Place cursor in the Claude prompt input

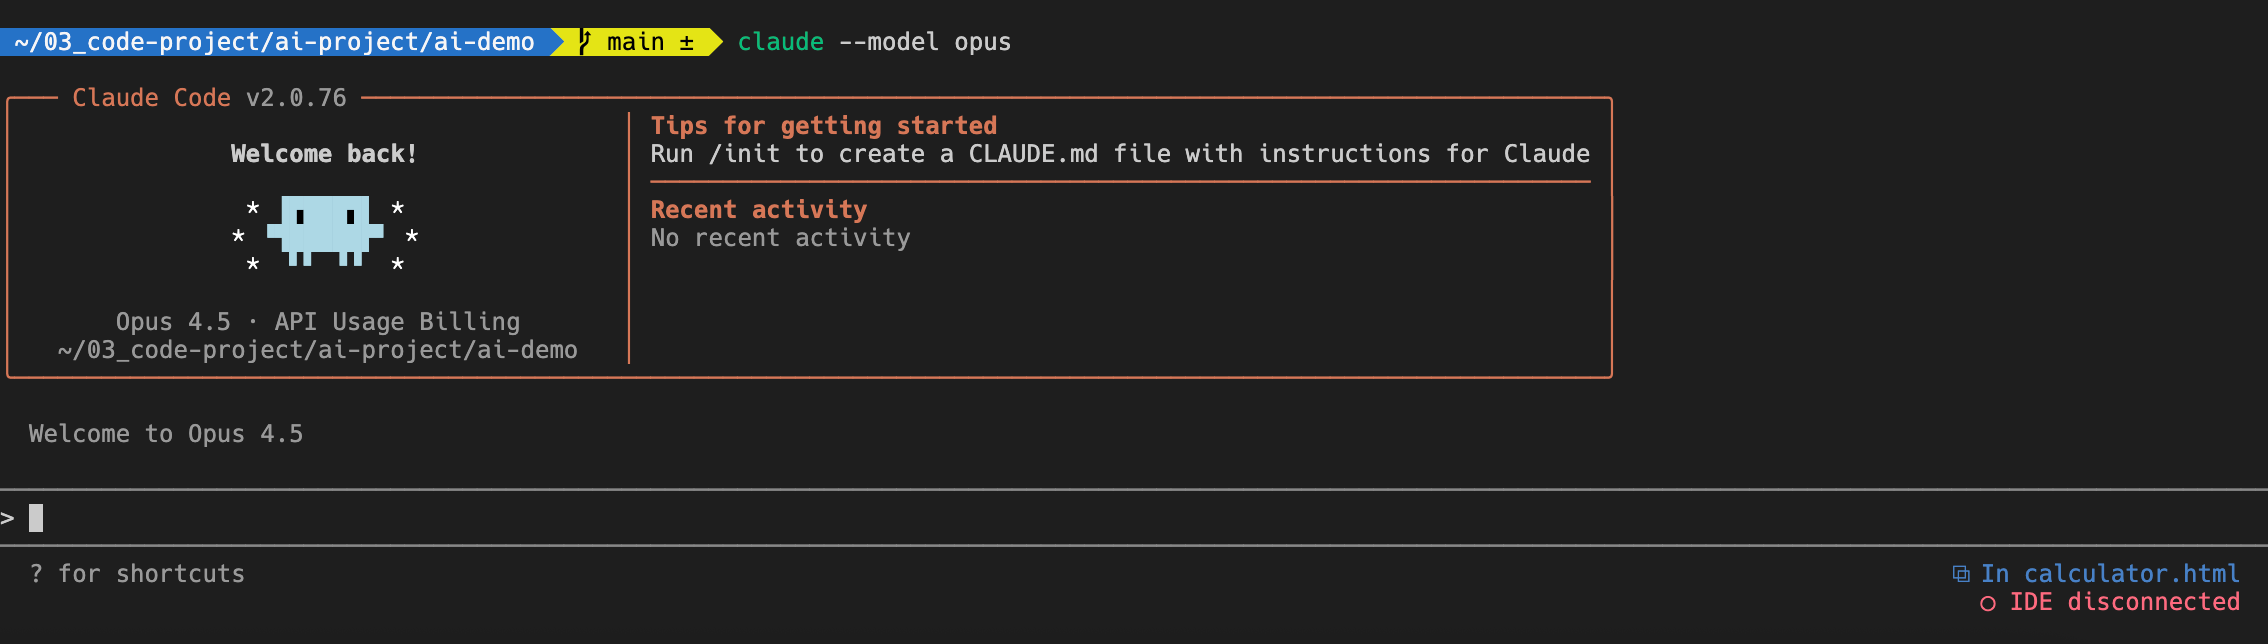pos(600,518)
